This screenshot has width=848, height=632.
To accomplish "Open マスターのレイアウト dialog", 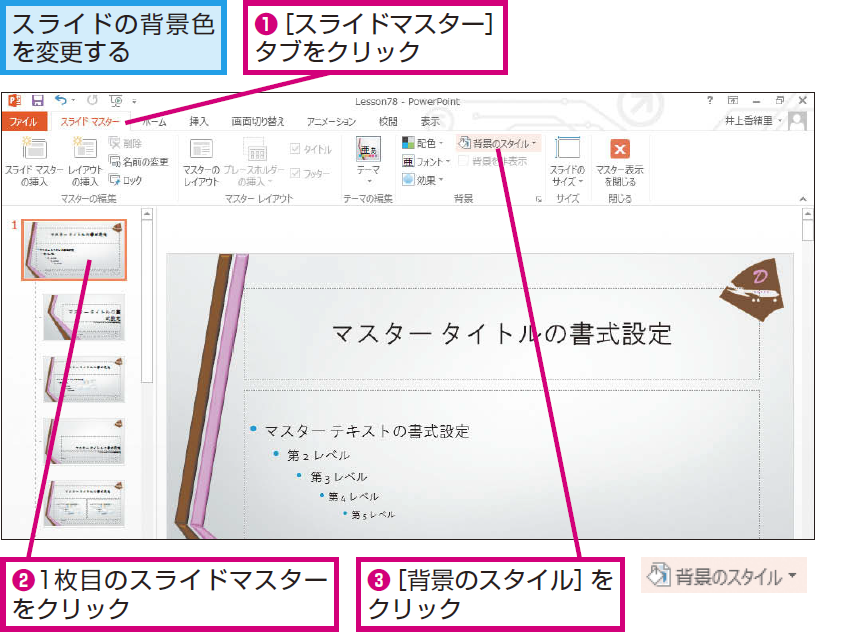I will [201, 161].
